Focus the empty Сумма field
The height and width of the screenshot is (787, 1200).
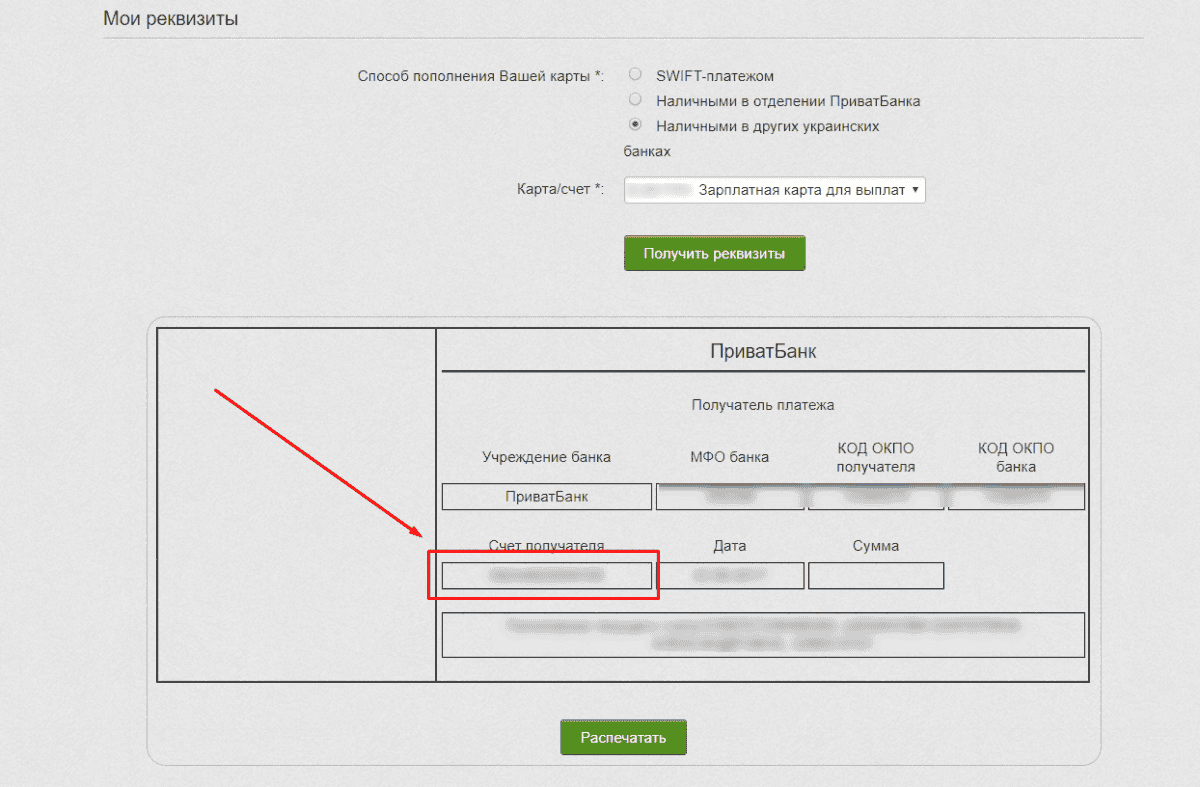[x=876, y=576]
